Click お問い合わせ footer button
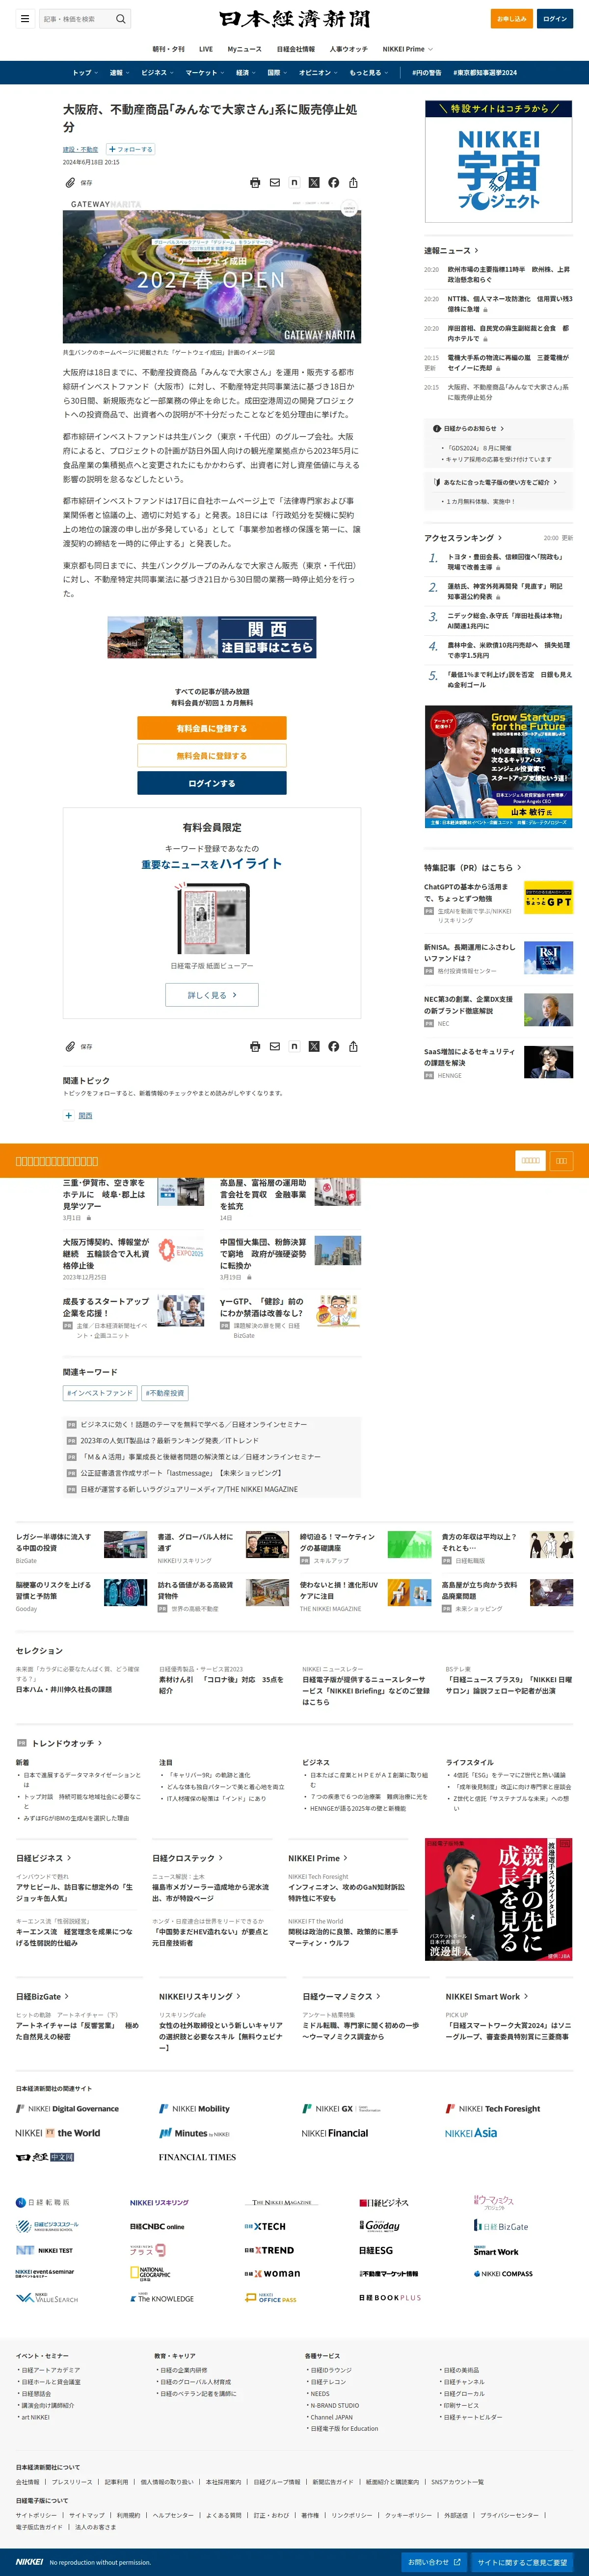 434,2562
